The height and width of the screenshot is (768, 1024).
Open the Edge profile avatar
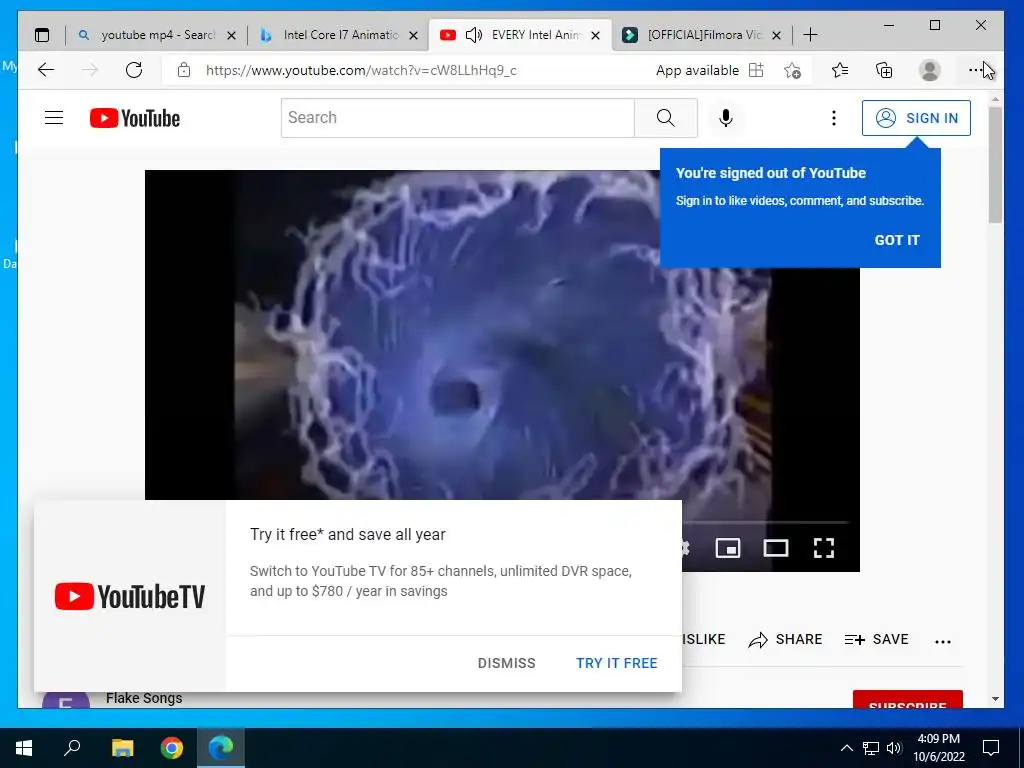(929, 70)
